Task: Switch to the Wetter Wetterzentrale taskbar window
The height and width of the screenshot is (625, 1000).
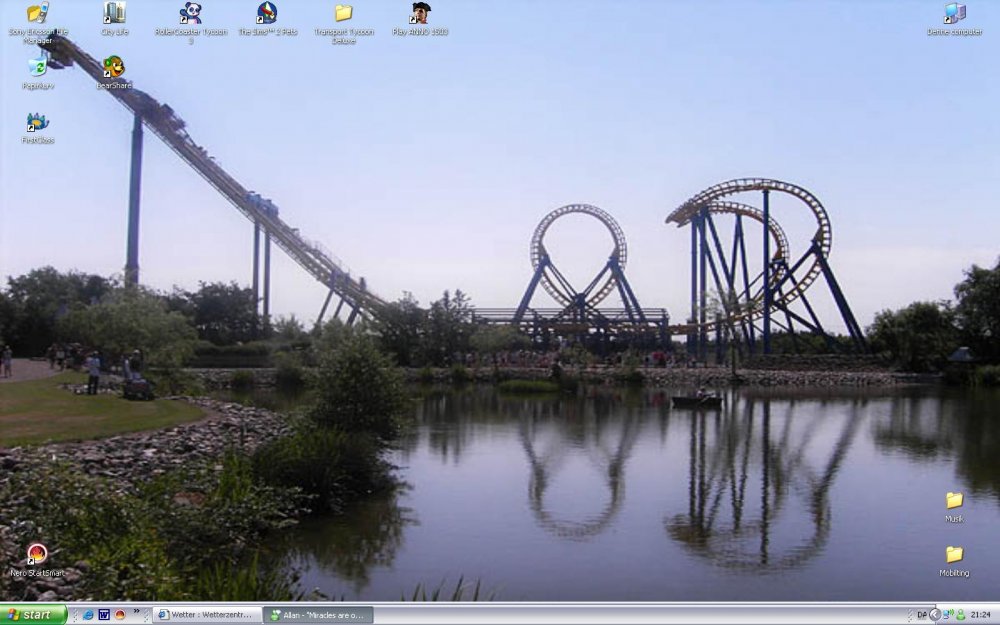Action: click(208, 615)
